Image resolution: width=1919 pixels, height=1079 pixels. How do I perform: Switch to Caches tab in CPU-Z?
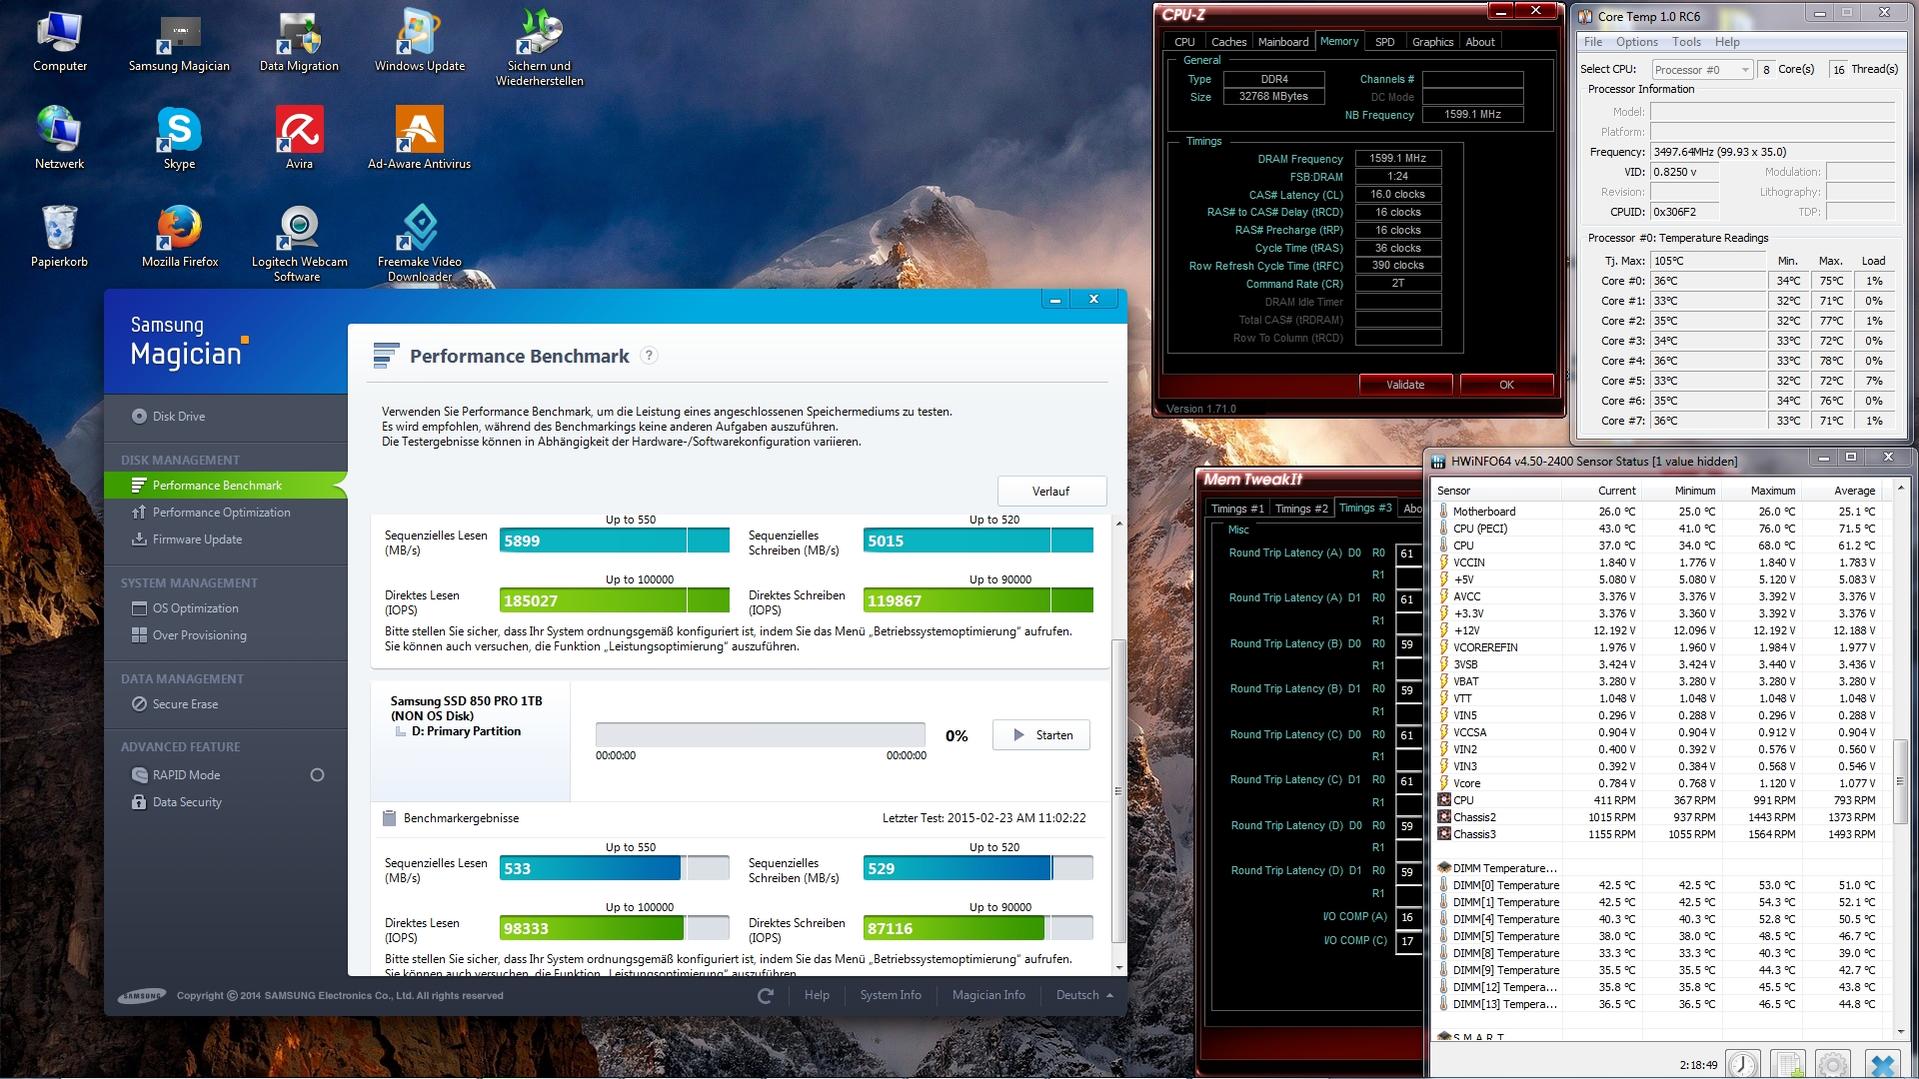[1229, 42]
